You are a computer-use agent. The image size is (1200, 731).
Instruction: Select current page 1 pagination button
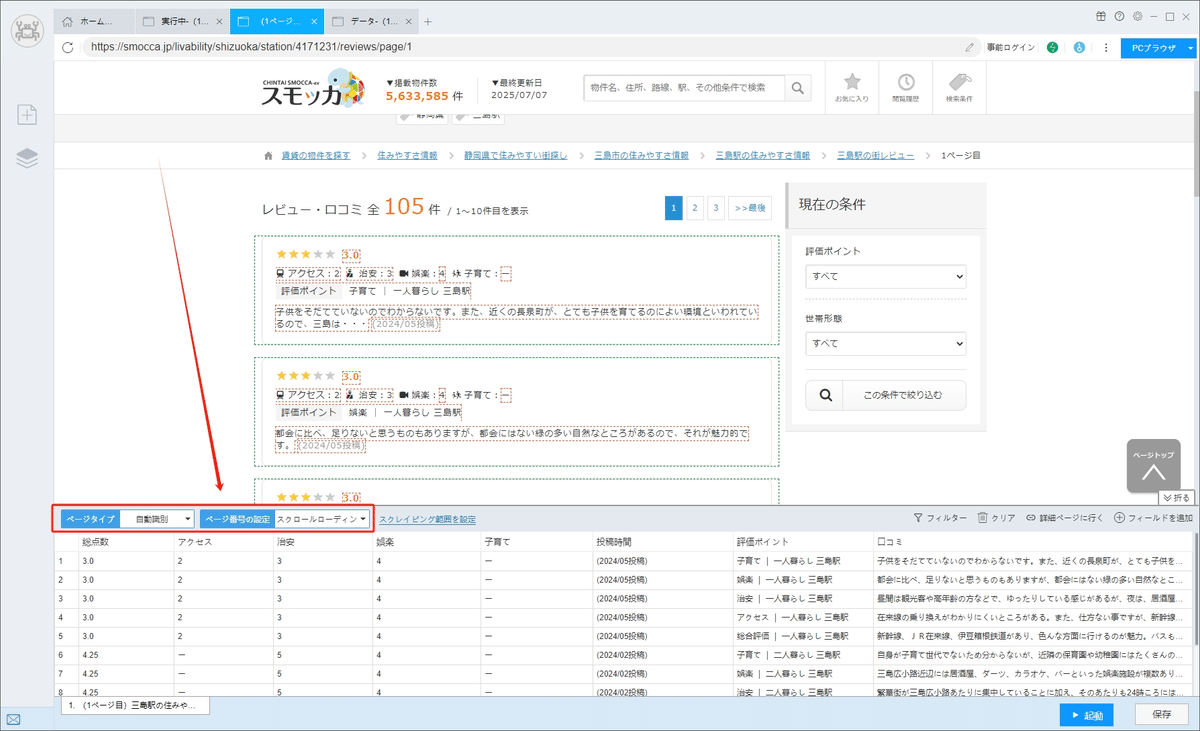tap(674, 208)
